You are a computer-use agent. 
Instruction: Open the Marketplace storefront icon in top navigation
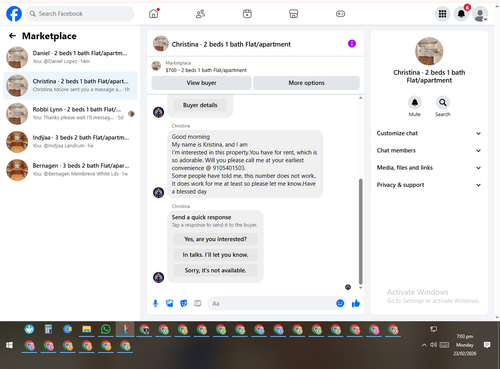294,14
